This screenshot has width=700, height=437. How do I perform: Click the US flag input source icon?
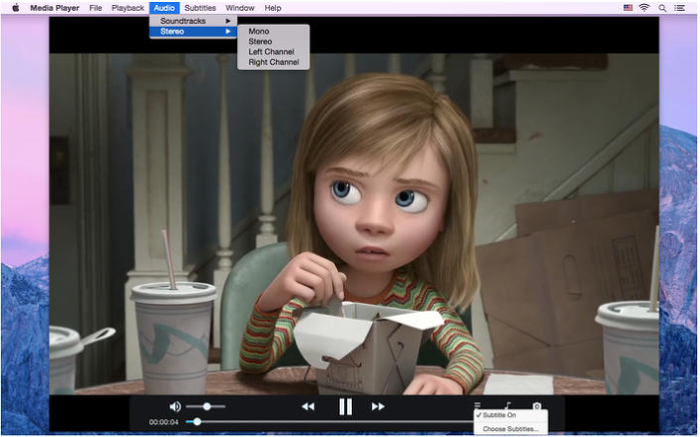[628, 8]
